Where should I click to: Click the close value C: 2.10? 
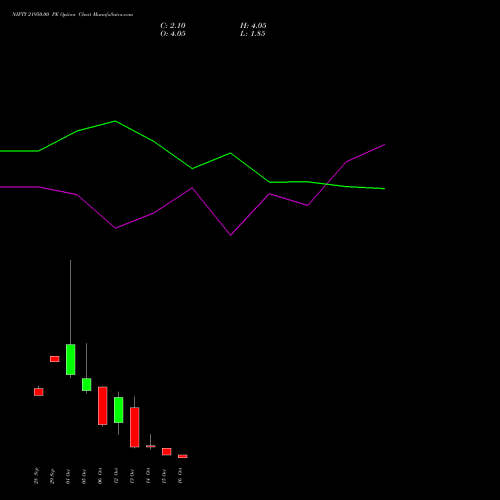tap(173, 26)
